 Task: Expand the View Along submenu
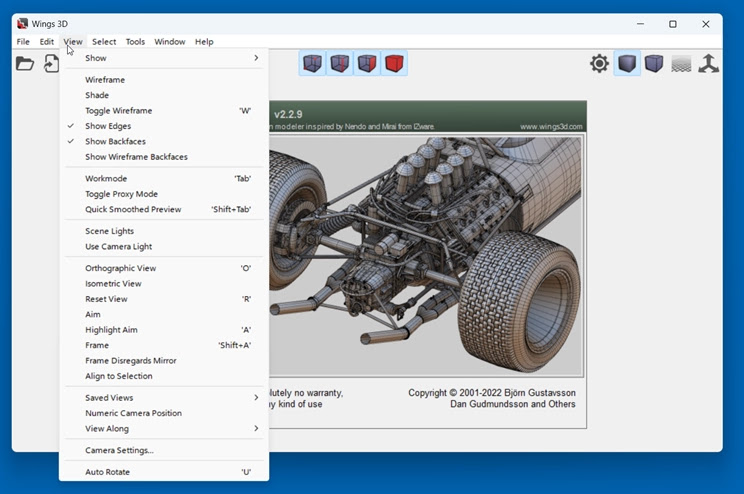164,429
